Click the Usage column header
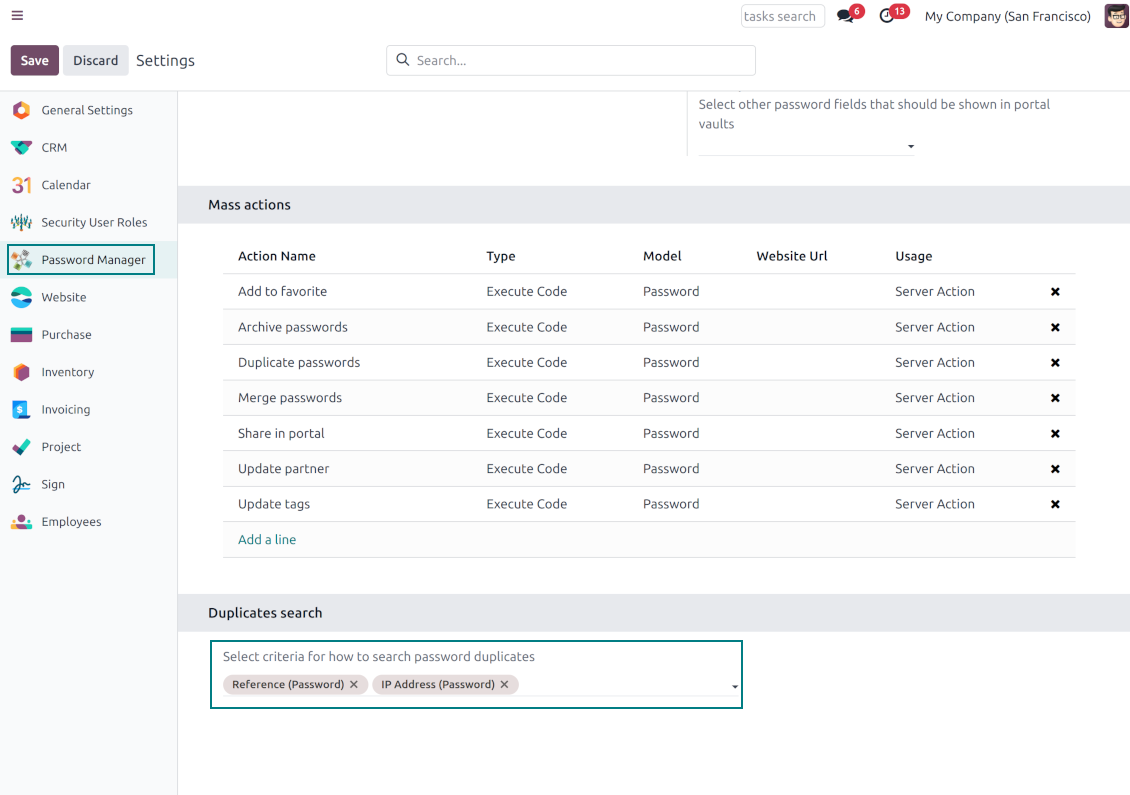 (x=914, y=257)
